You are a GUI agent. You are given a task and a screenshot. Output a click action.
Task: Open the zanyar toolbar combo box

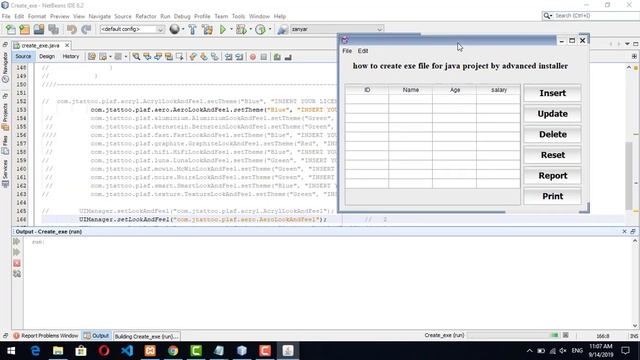click(337, 29)
